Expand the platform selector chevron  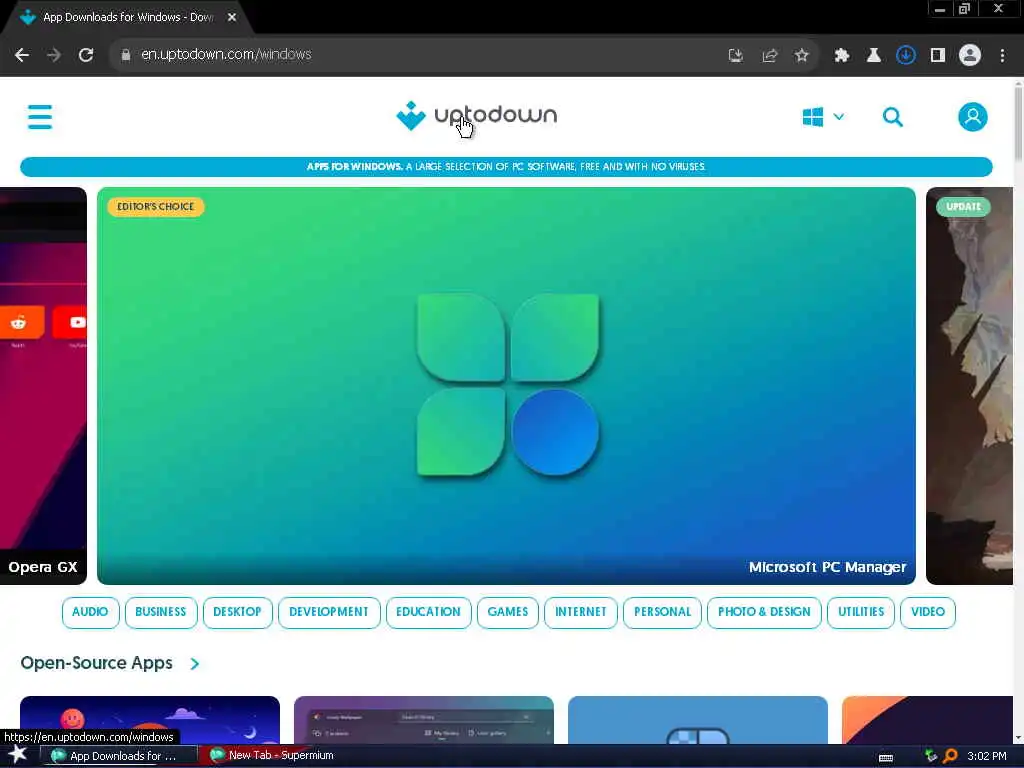coord(839,117)
